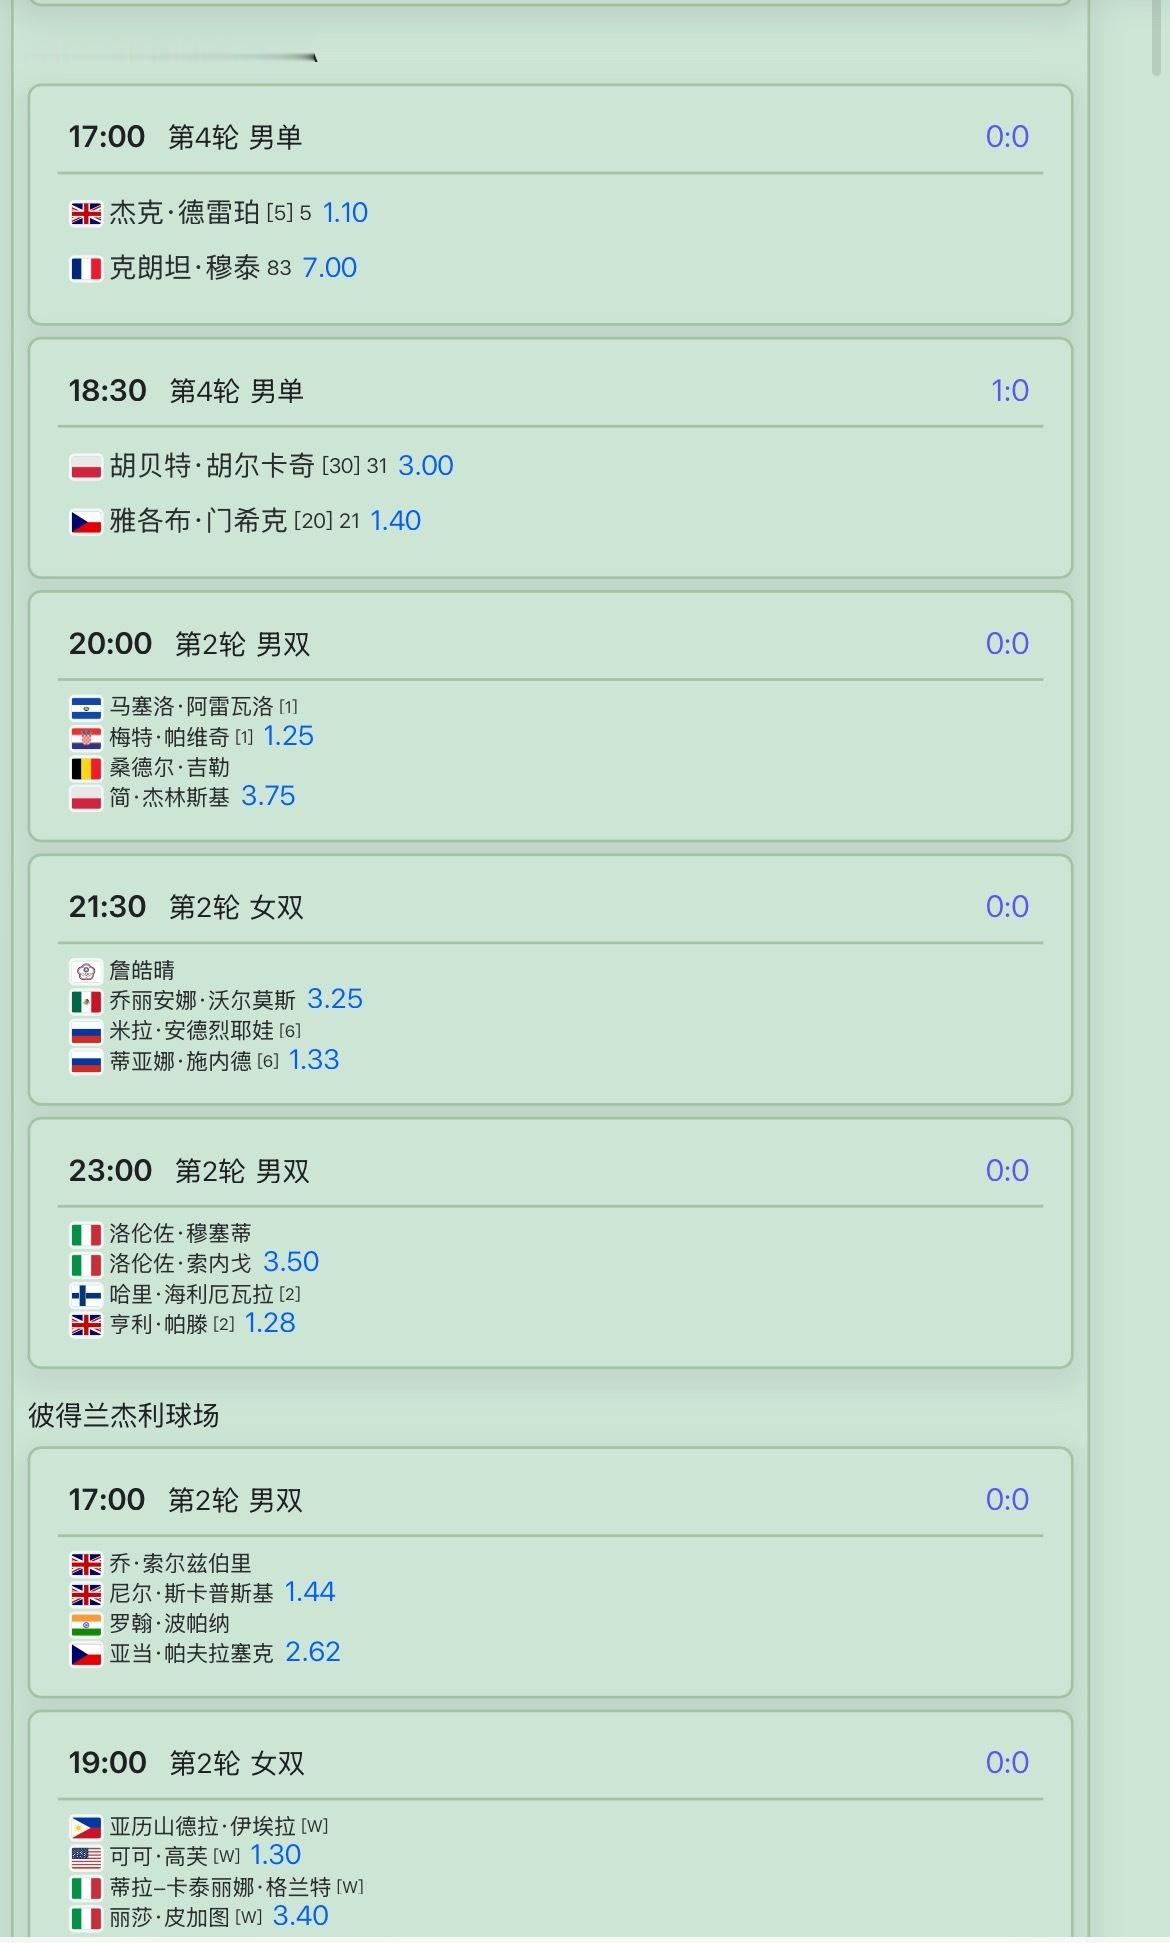Click the Philippine flag beside 亚历山德拉·伊埃拉

coord(86,1827)
